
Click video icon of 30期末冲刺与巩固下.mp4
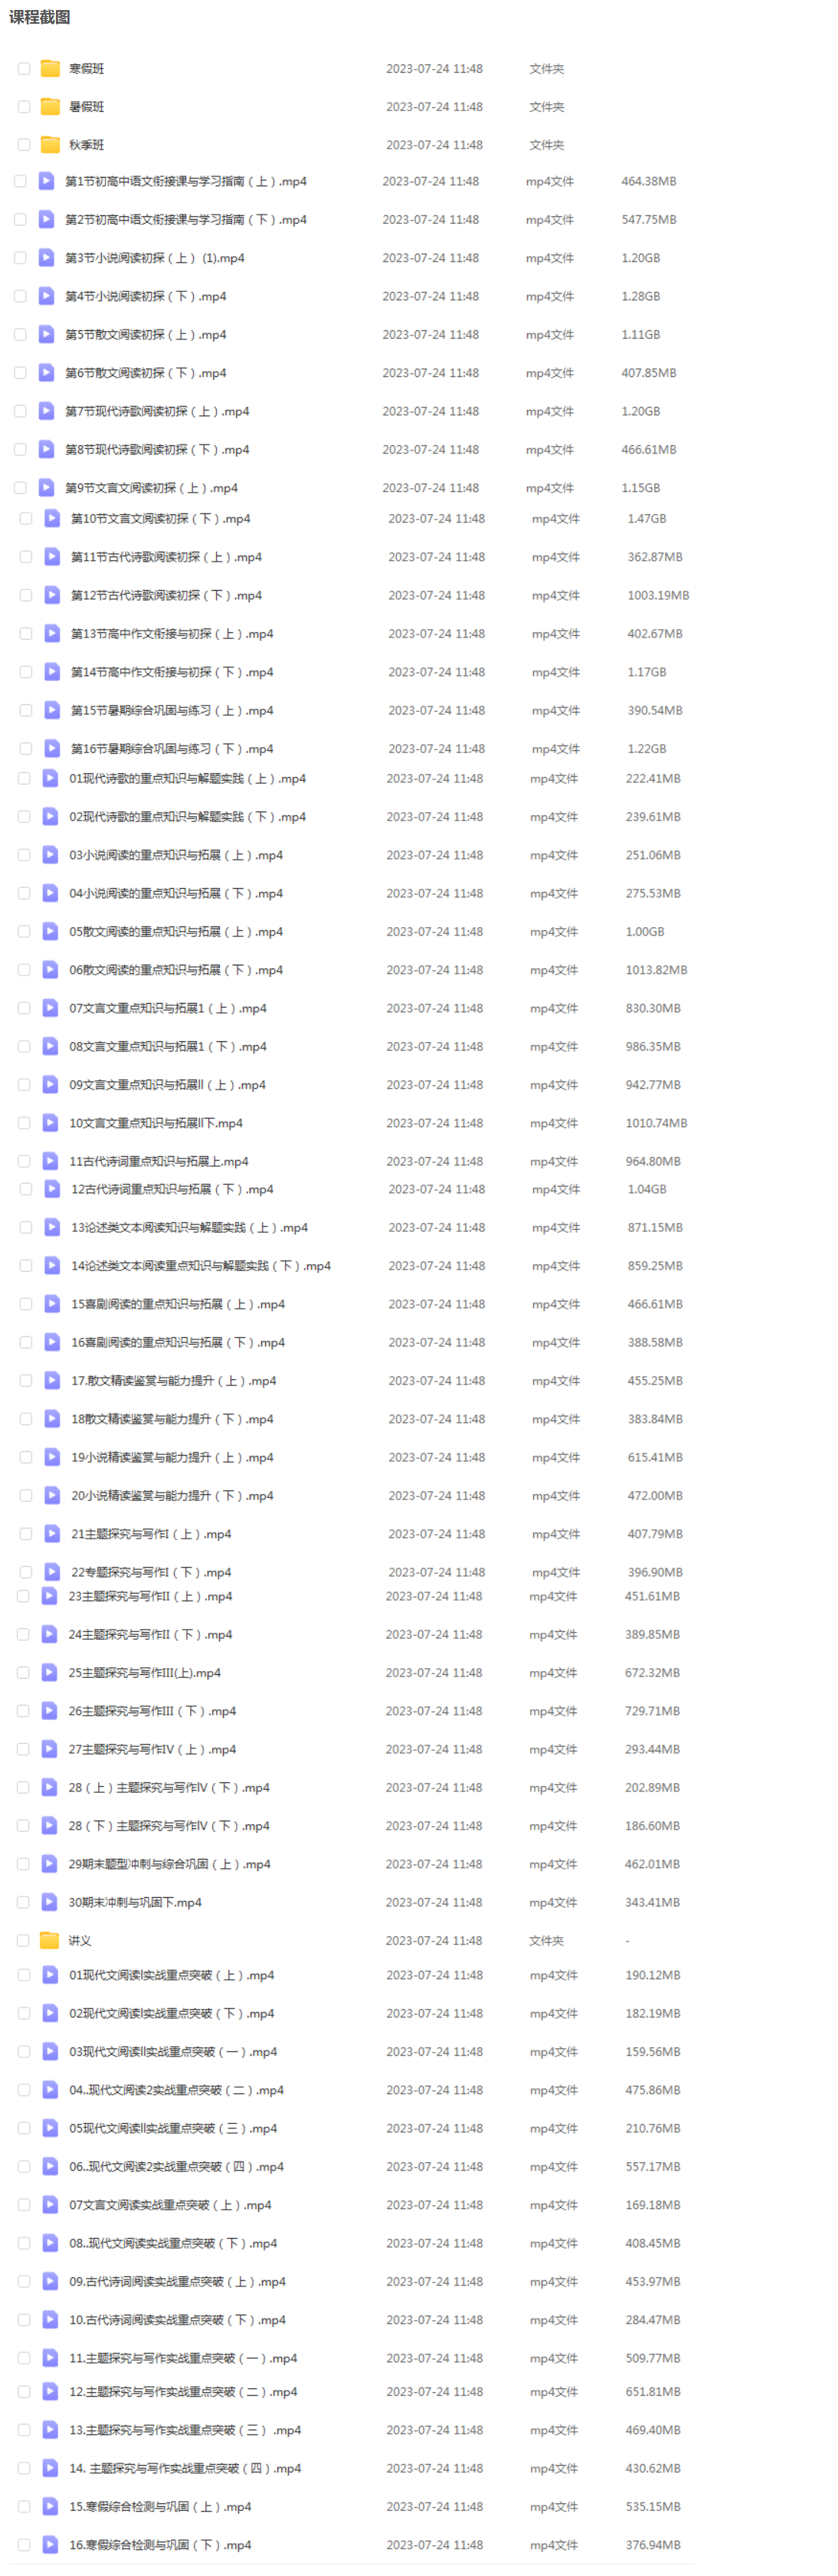[49, 1903]
